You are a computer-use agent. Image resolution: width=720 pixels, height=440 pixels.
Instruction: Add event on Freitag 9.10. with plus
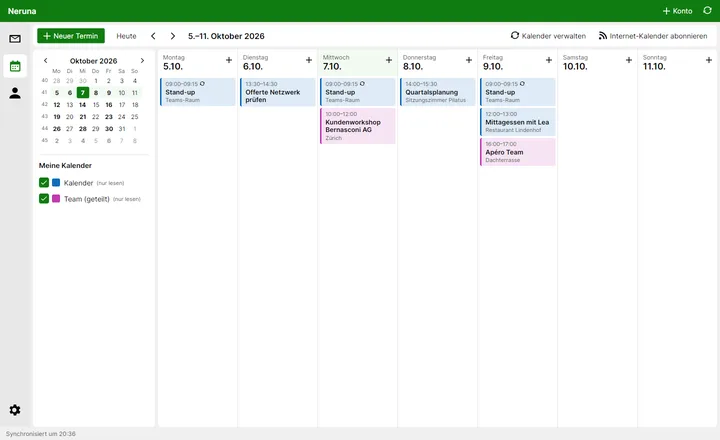coord(548,60)
